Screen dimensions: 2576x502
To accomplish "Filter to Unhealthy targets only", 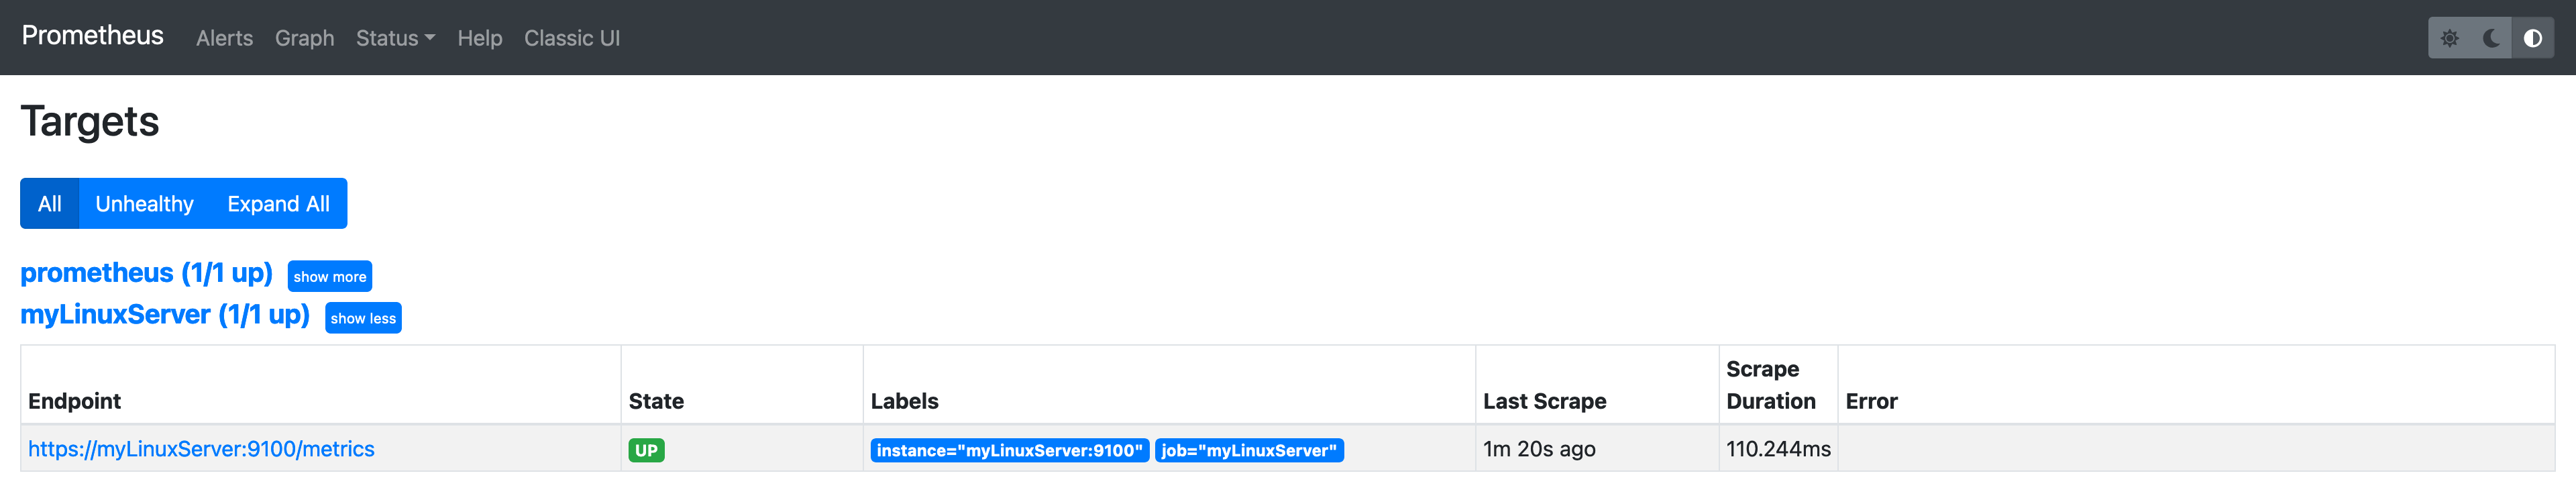I will click(144, 204).
